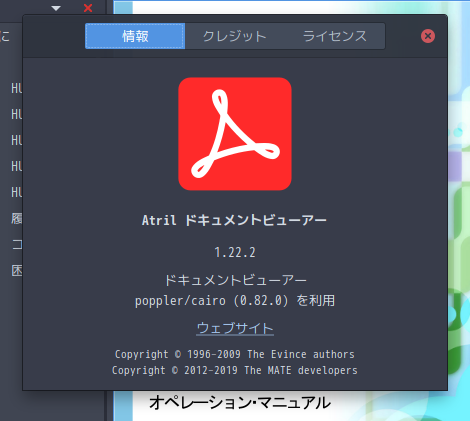Screen dimensions: 470x421
Task: Close the sidebar with the red X
Action: [x=88, y=8]
